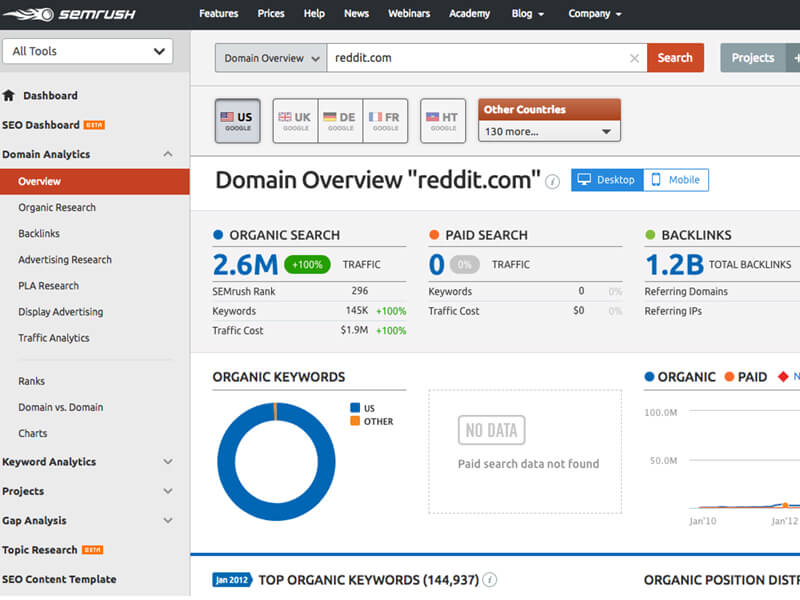800x600 pixels.
Task: Open SEO Dashboard beta
Action: point(53,125)
